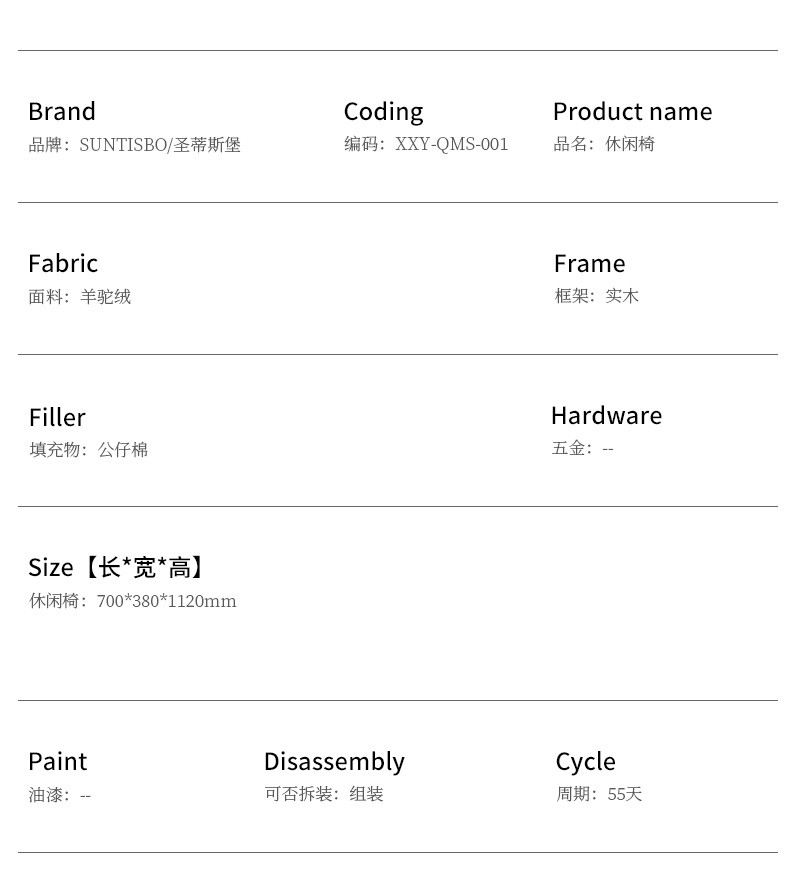The image size is (790, 894).
Task: Select the cycle value 55天
Action: (x=625, y=794)
